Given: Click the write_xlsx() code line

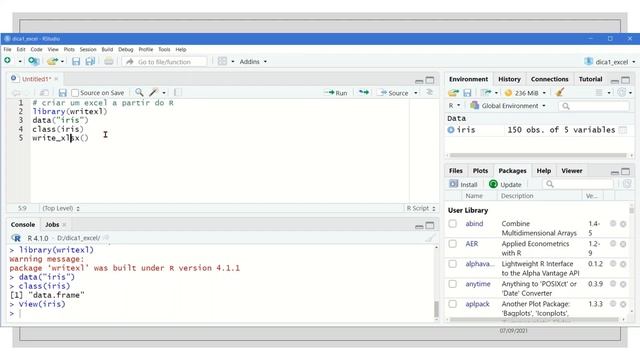Looking at the screenshot, I should pyautogui.click(x=60, y=138).
